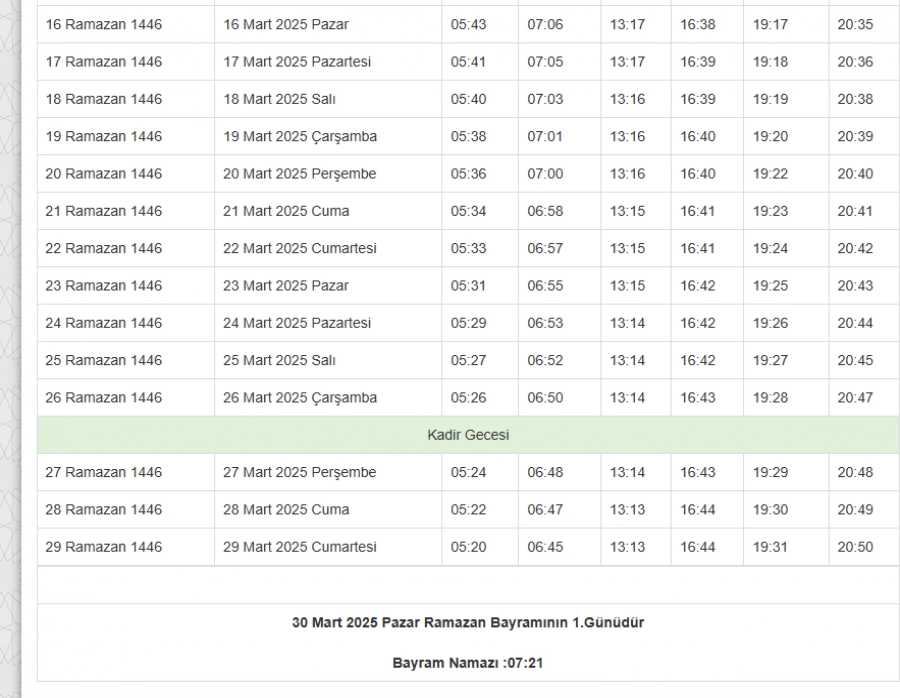Screen dimensions: 900x698
Task: Click the 19 Mart 2025 Çarşamba cell
Action: point(300,136)
